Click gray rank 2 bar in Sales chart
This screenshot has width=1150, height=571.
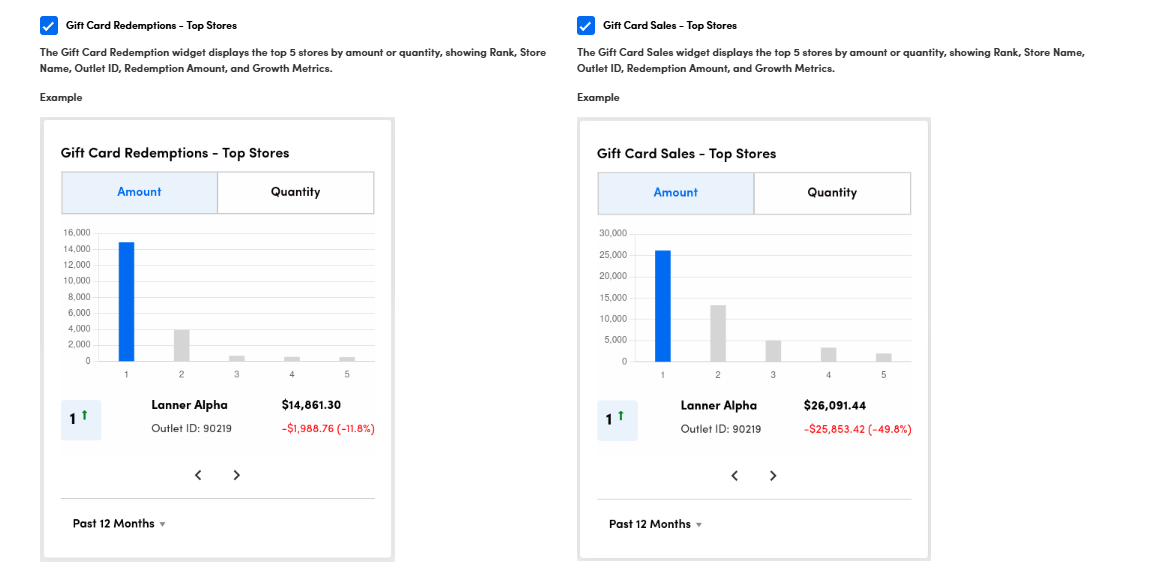718,333
